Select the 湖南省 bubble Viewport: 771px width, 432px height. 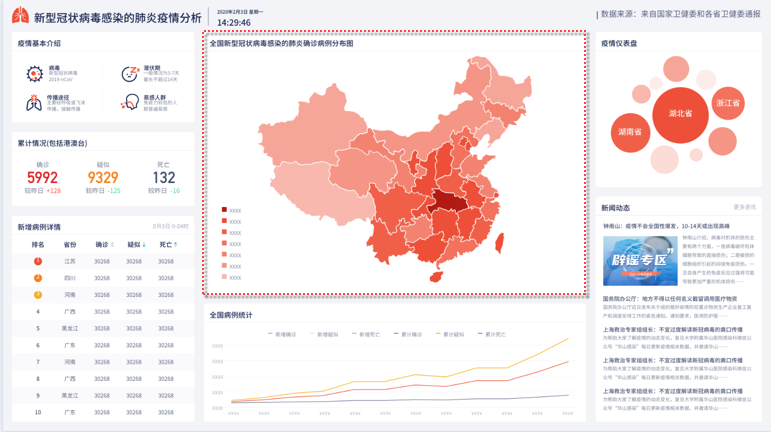[630, 132]
